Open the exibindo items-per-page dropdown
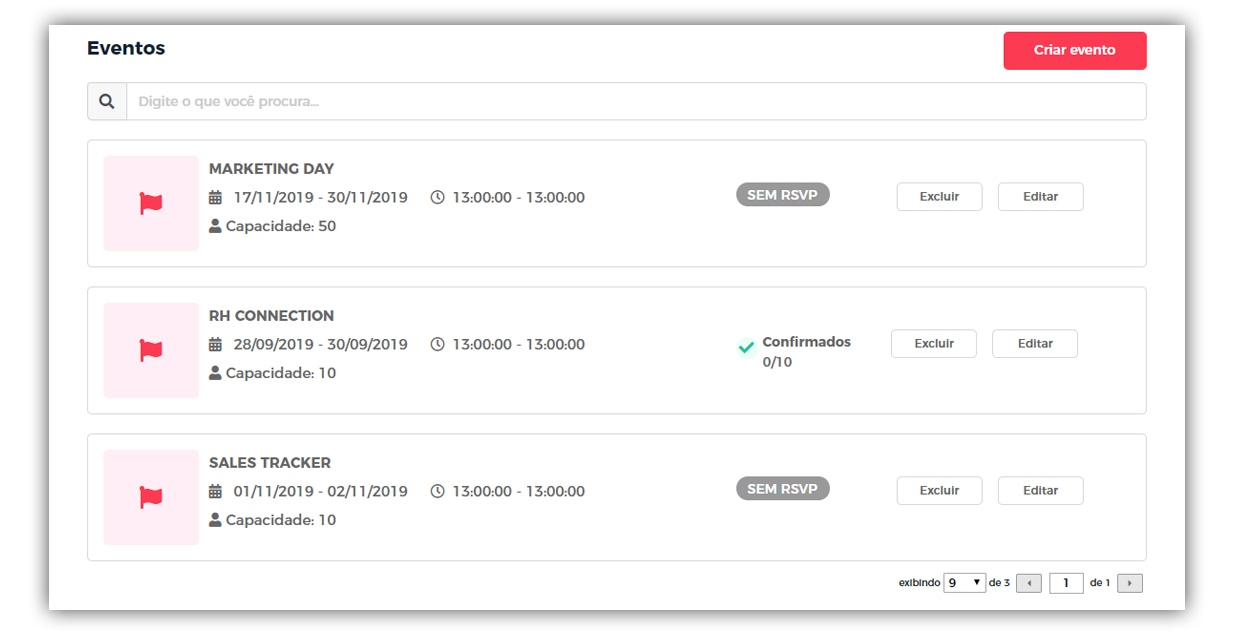The height and width of the screenshot is (635, 1234). pyautogui.click(x=964, y=583)
